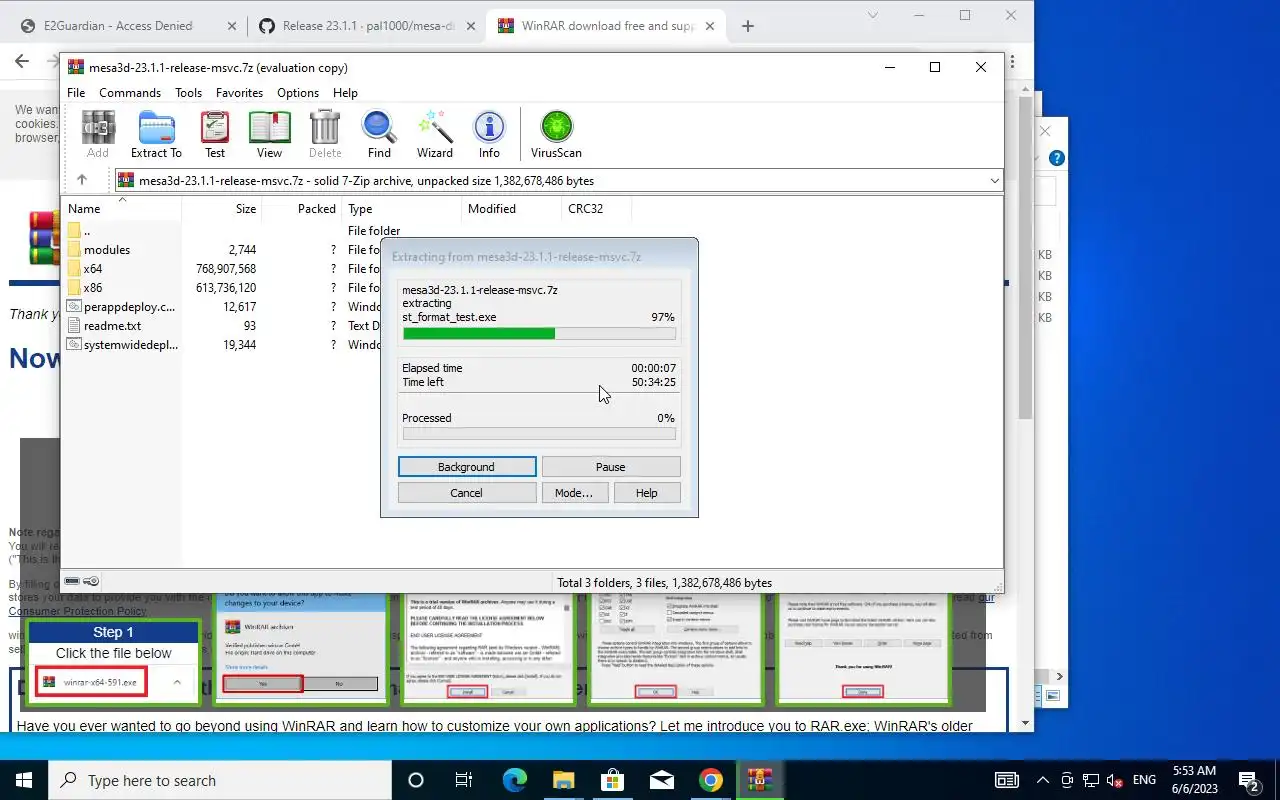
Task: Pause the extraction
Action: tap(611, 467)
